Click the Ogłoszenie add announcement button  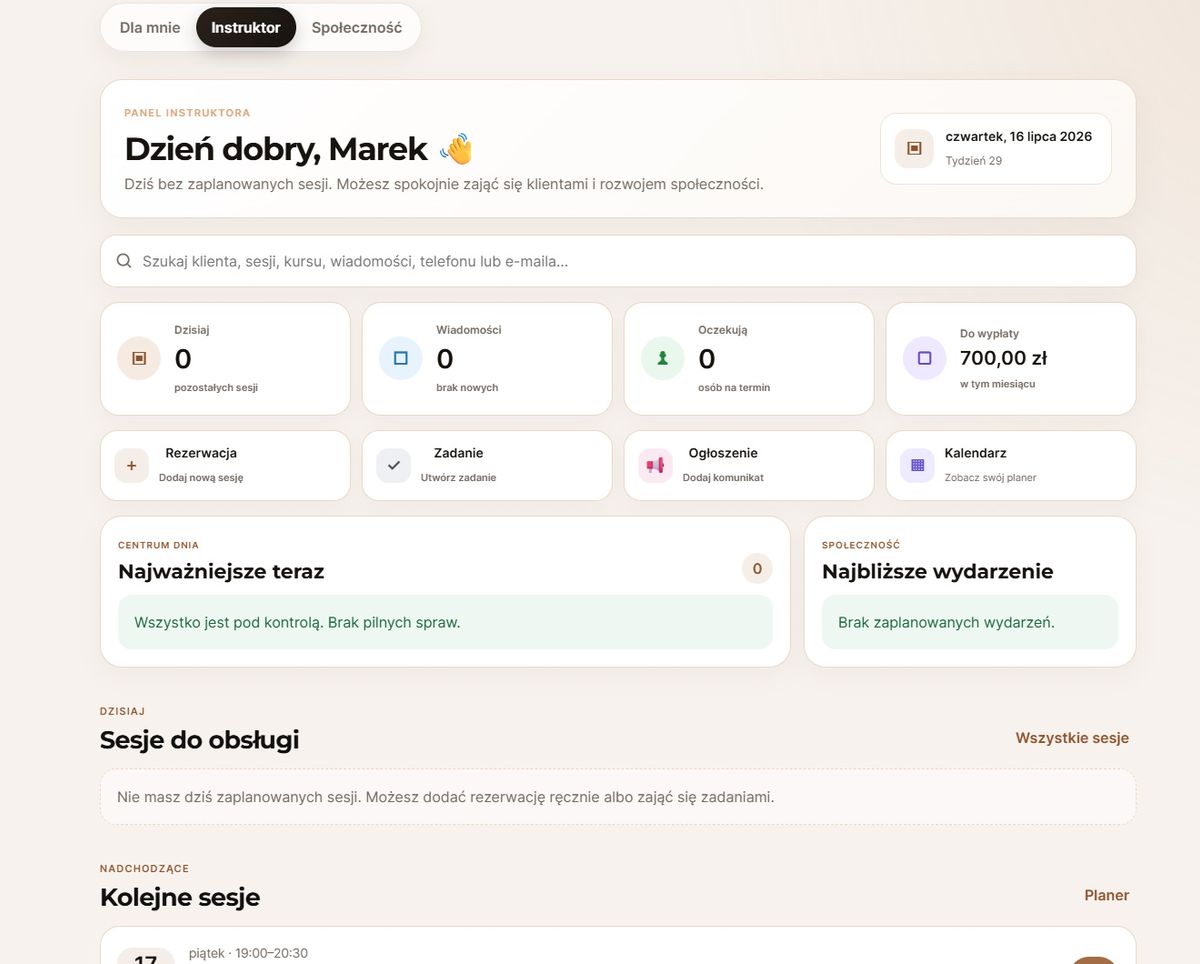tap(749, 466)
